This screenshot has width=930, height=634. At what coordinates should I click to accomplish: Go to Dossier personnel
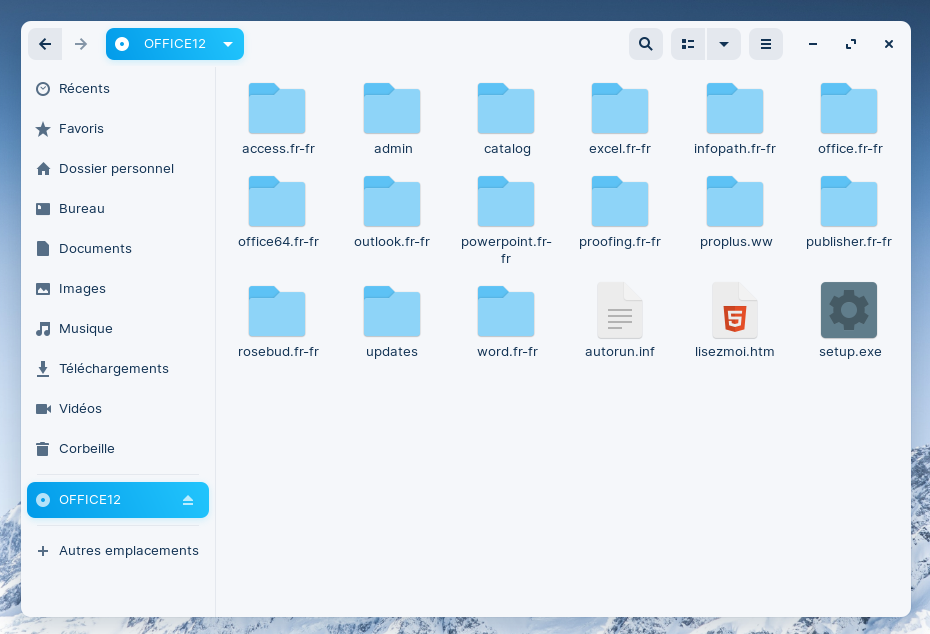(118, 169)
